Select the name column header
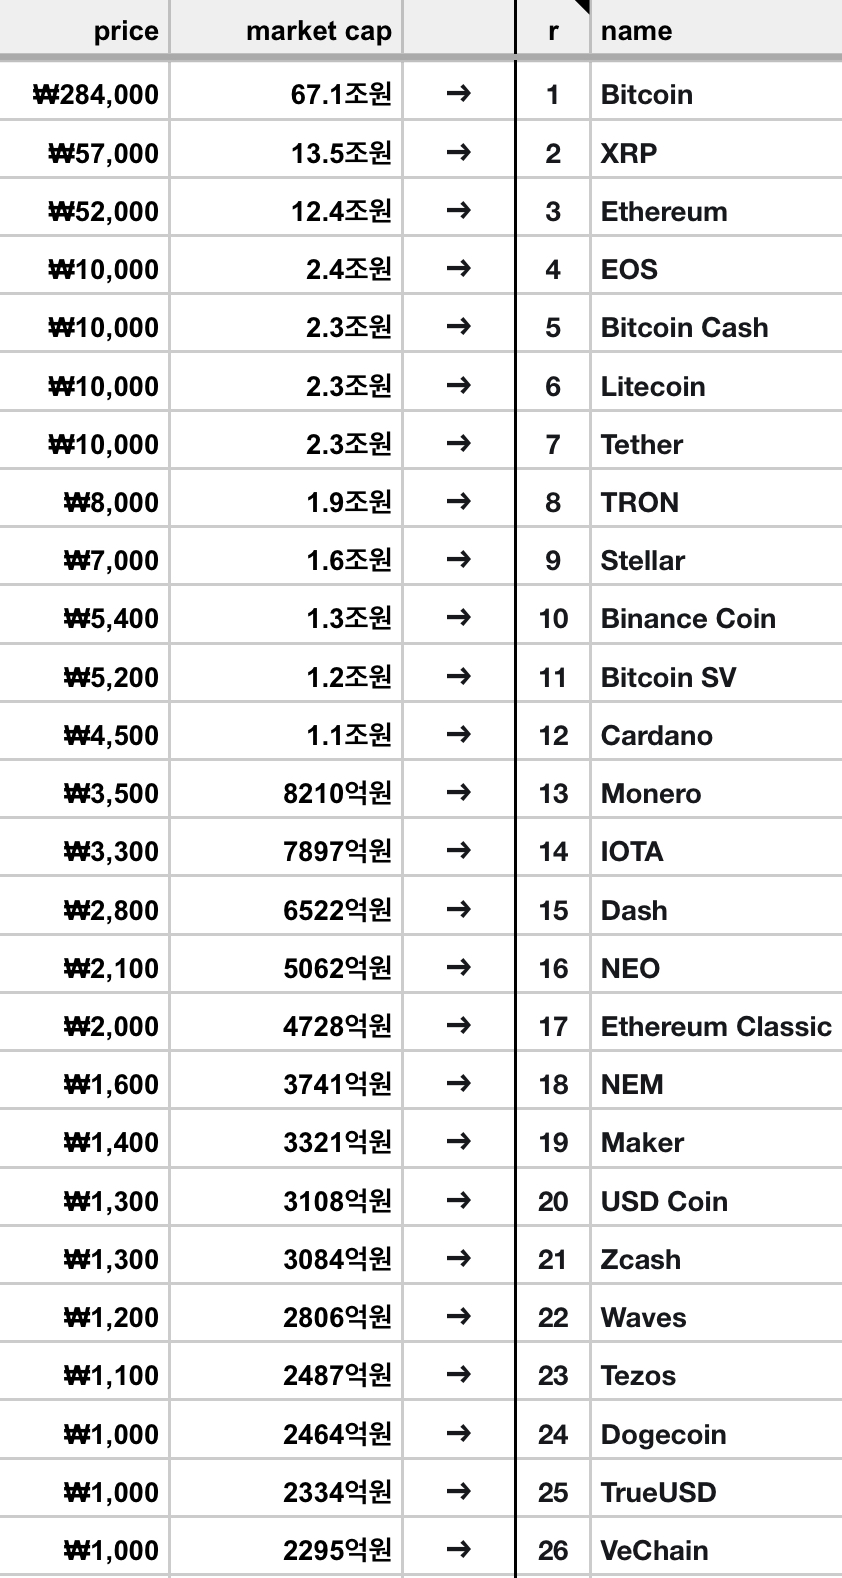 (716, 29)
